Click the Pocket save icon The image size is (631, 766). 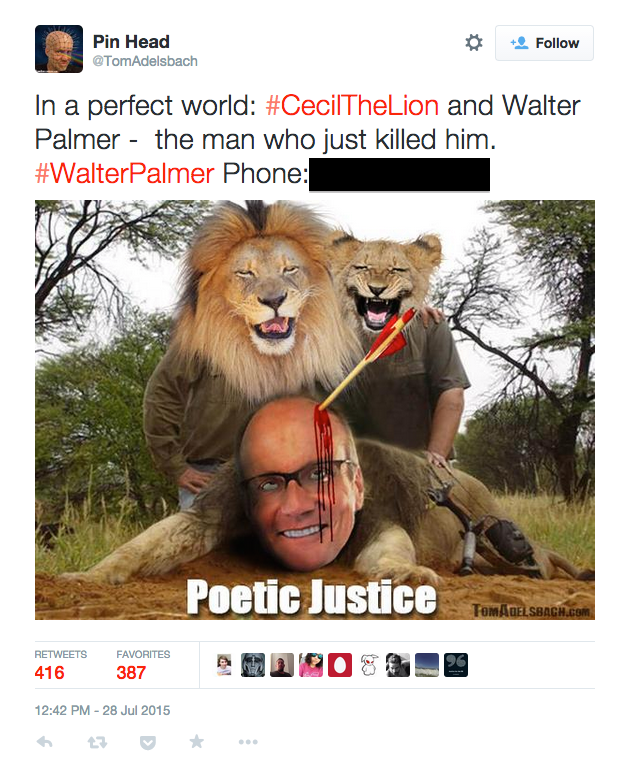click(148, 743)
